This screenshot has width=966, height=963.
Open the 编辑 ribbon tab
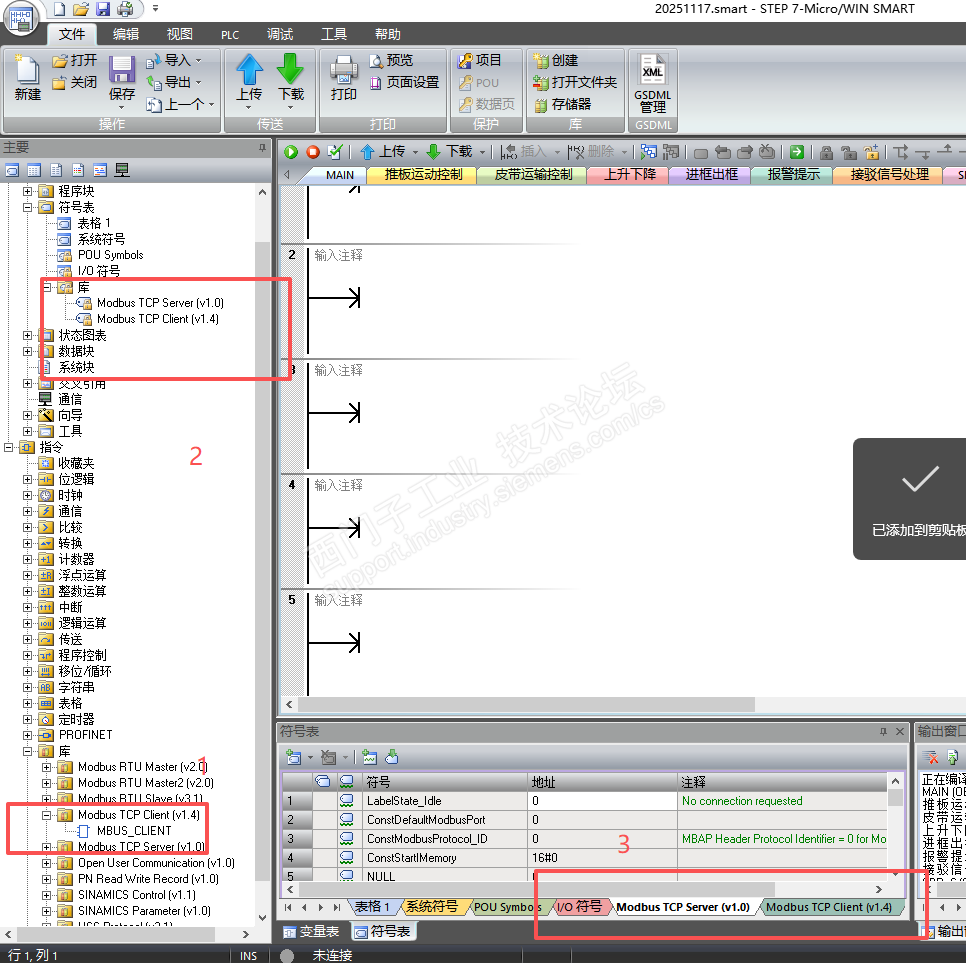[x=126, y=35]
